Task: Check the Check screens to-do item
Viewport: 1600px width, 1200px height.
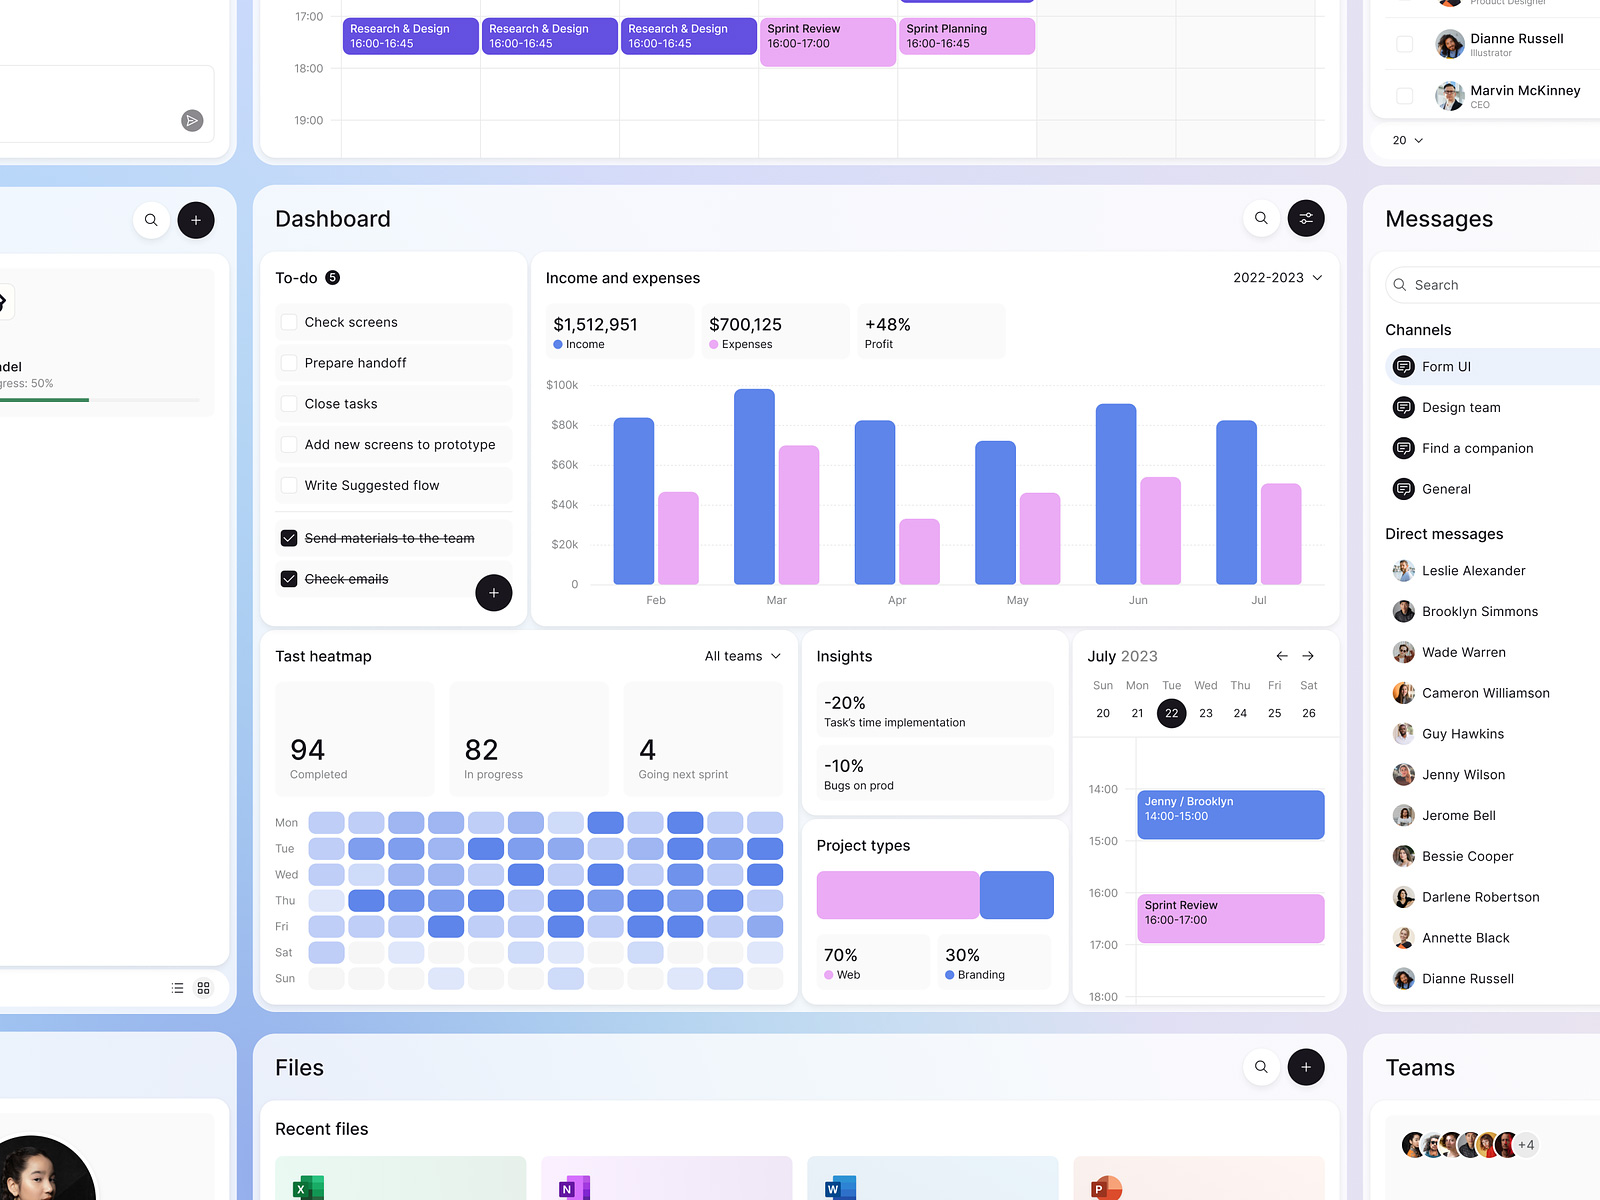Action: [x=289, y=322]
